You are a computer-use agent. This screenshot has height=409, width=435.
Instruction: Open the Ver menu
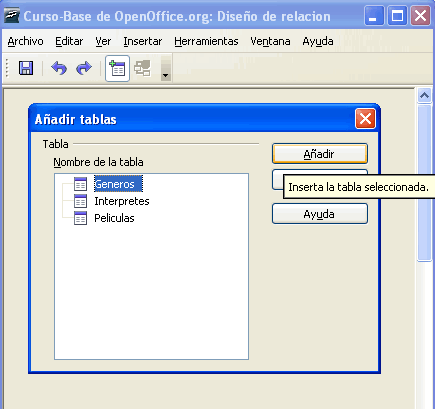103,41
